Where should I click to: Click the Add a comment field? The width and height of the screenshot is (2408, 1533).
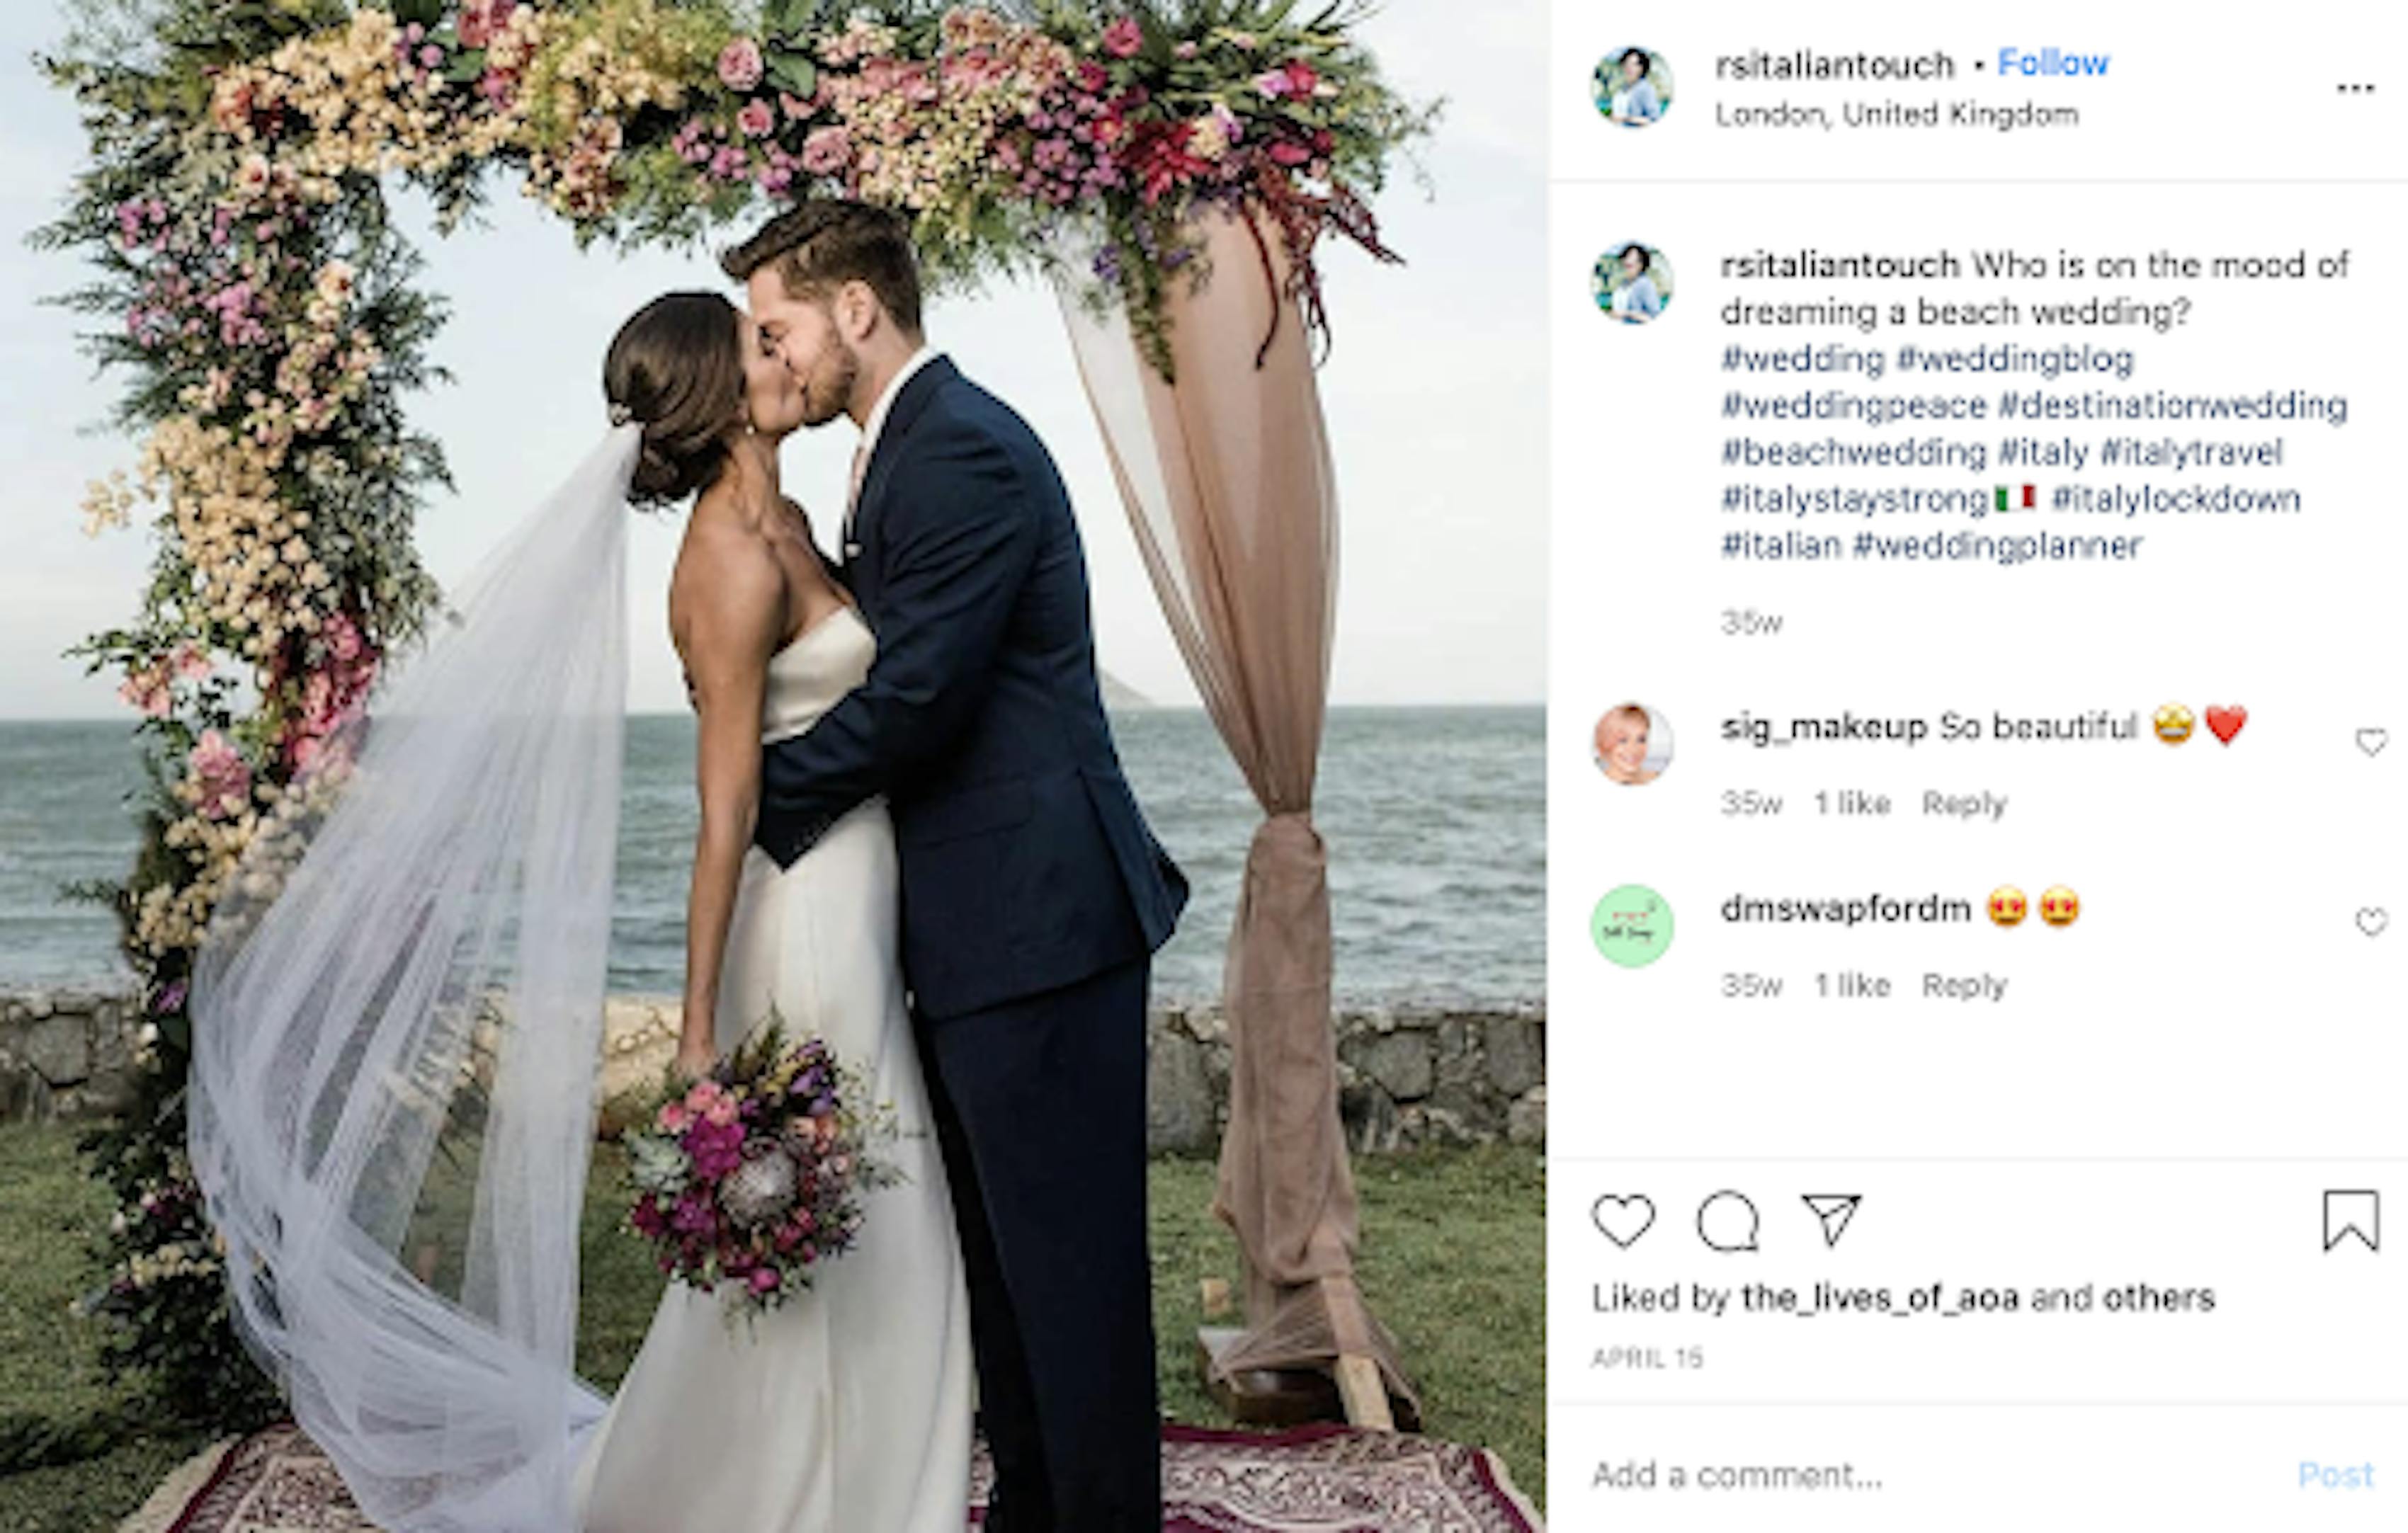[x=1930, y=1475]
